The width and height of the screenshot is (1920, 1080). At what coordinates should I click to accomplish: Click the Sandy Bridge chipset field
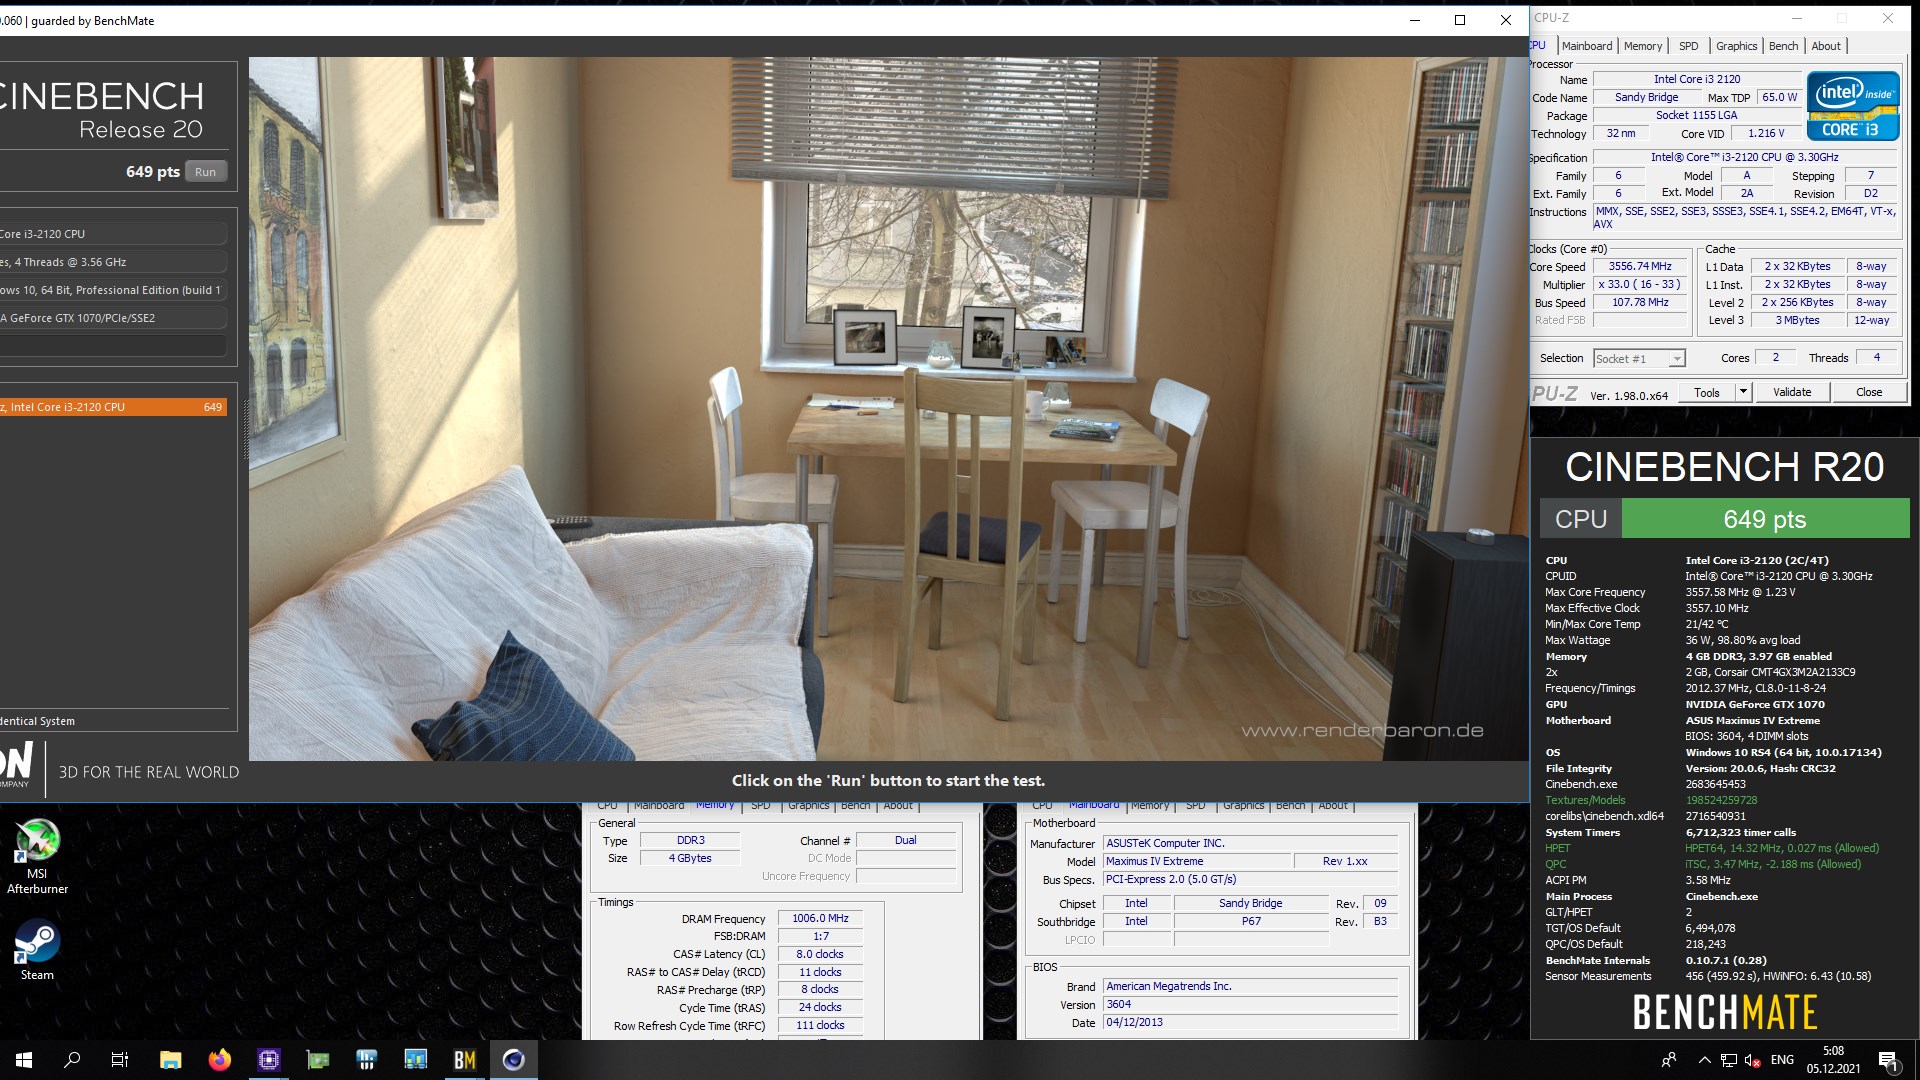tap(1250, 903)
